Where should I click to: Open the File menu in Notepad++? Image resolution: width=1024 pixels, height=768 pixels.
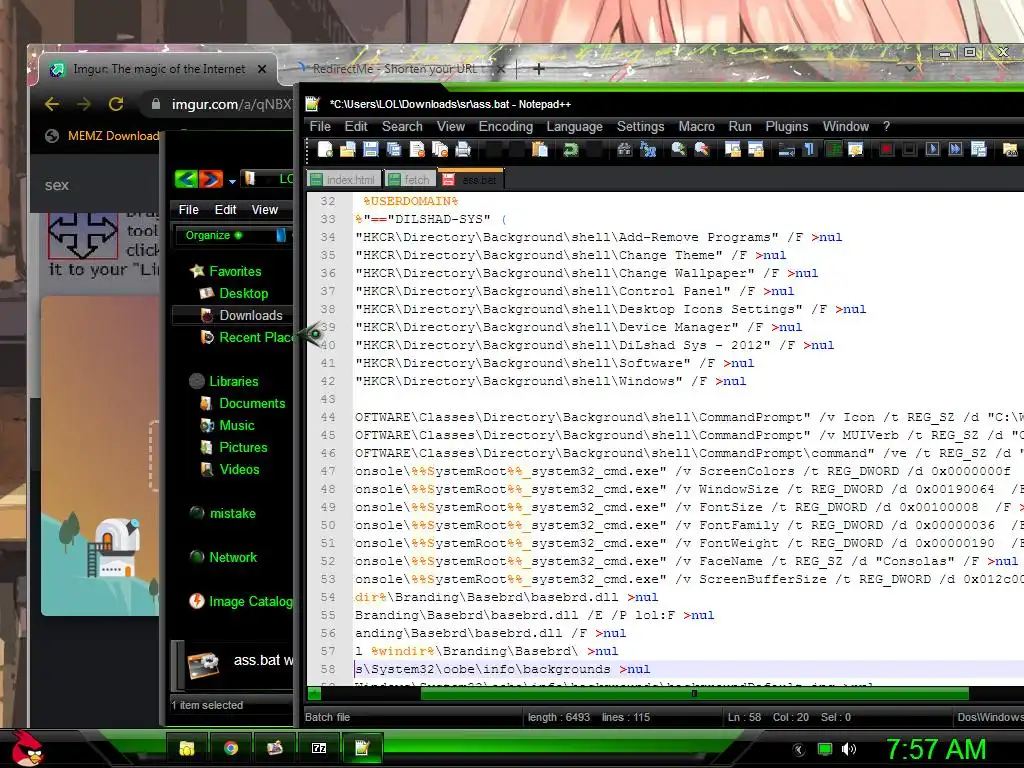pyautogui.click(x=320, y=127)
